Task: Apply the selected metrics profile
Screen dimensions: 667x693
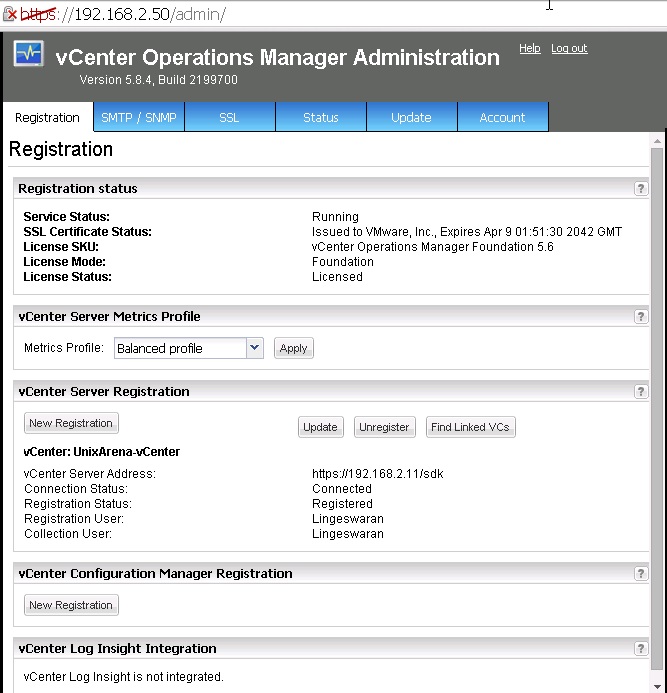Action: pos(293,348)
